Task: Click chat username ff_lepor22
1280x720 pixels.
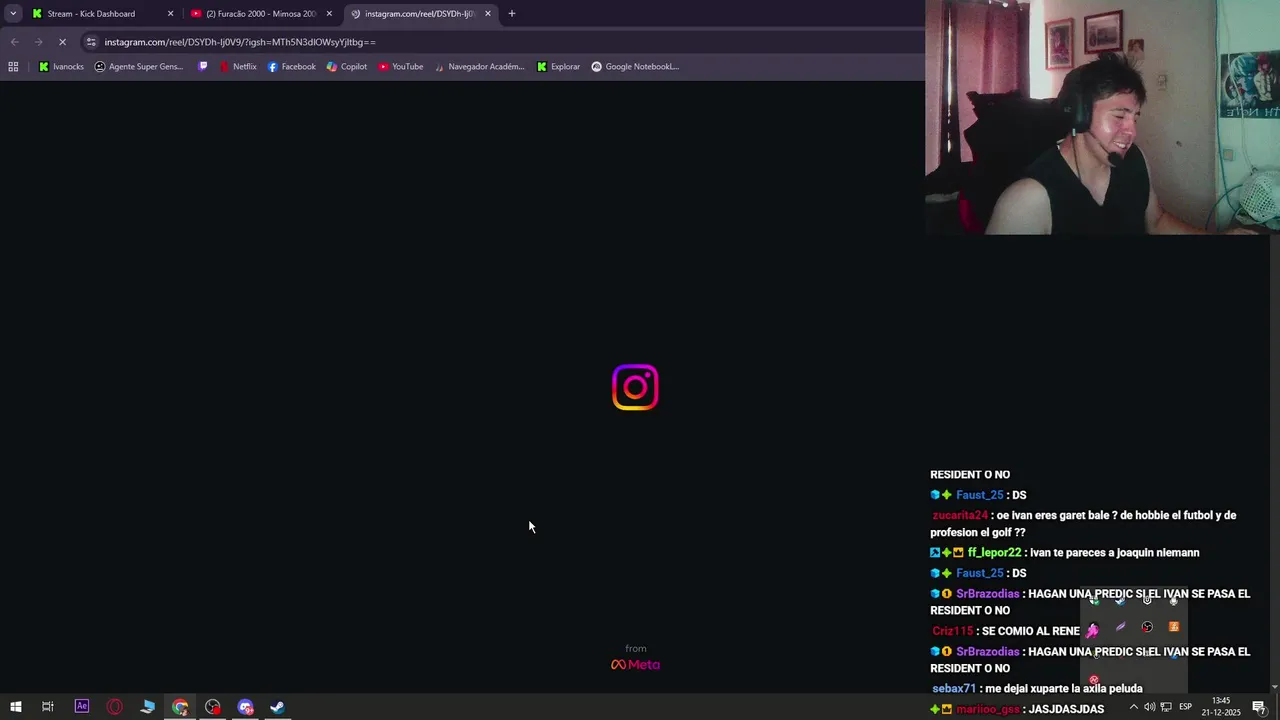Action: coord(994,553)
